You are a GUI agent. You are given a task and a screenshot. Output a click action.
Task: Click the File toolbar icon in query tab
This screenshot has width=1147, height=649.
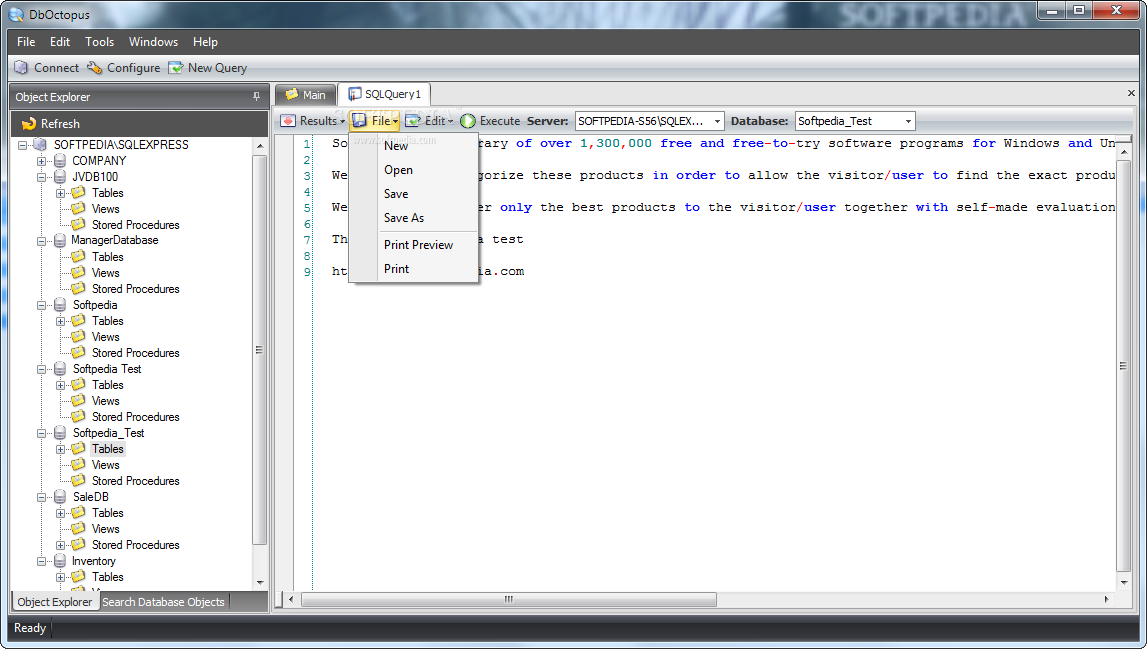(359, 121)
